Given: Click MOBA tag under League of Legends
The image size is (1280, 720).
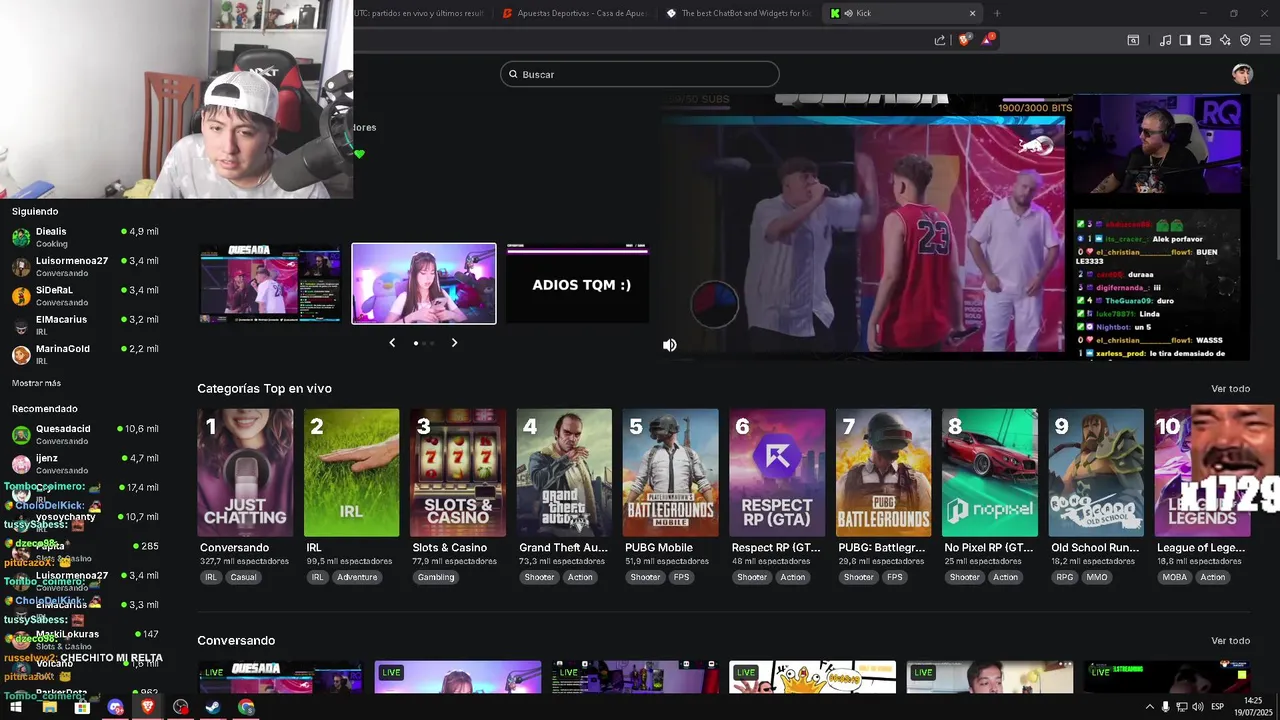Looking at the screenshot, I should (1175, 577).
